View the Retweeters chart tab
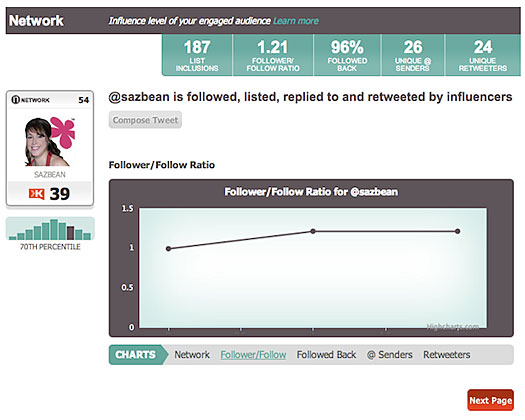525x420 pixels. coord(447,355)
